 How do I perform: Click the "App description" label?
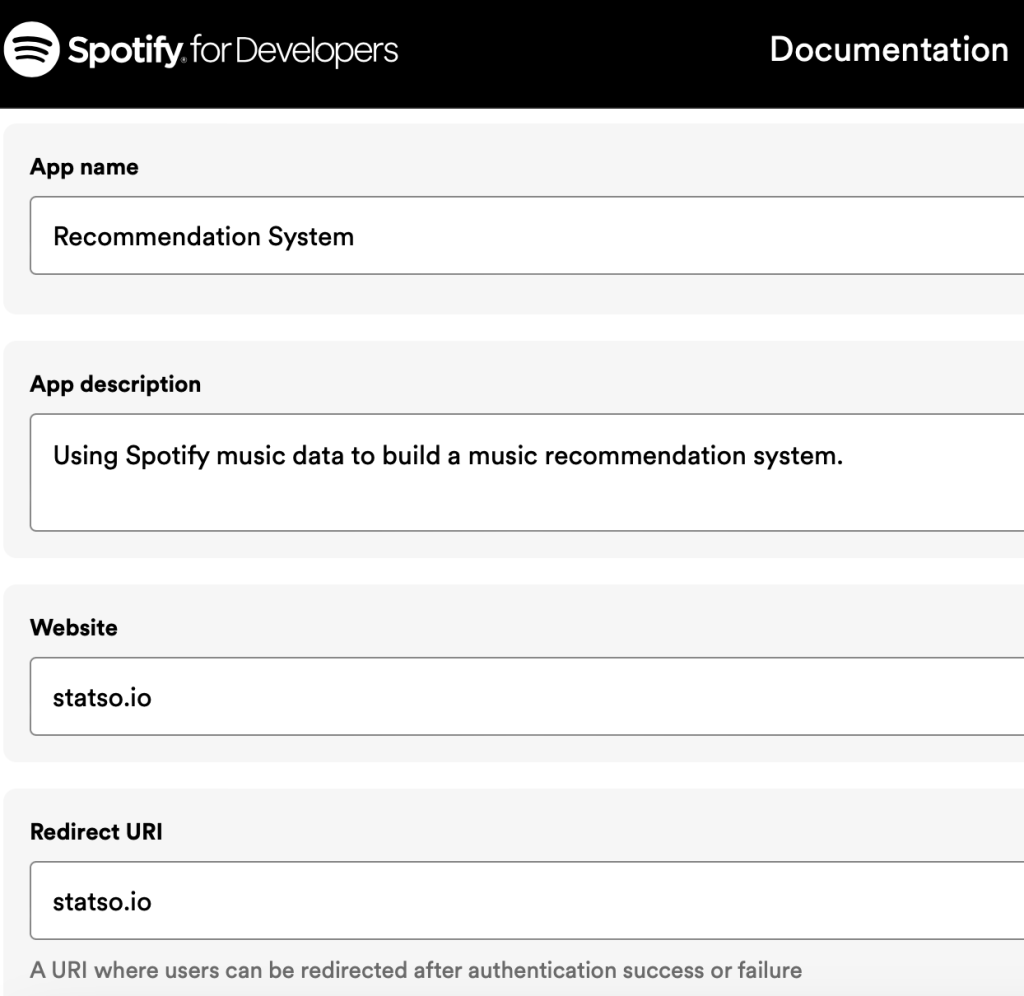116,384
